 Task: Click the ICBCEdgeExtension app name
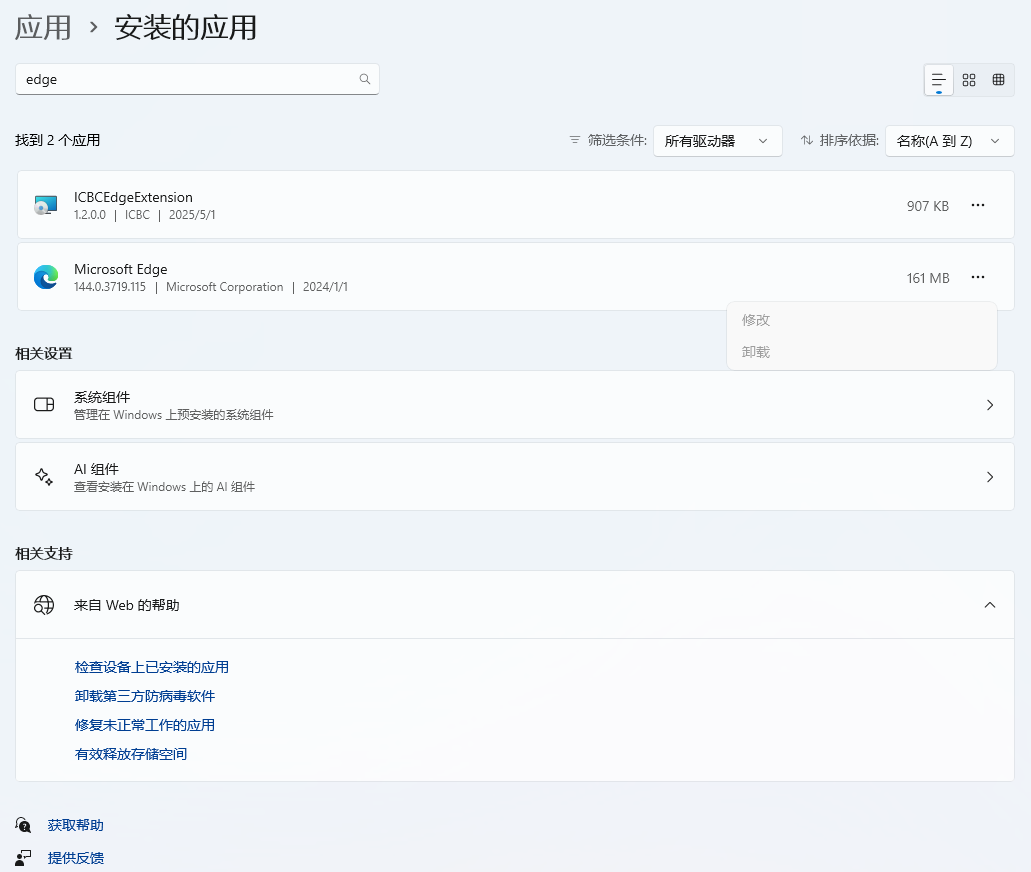(133, 197)
